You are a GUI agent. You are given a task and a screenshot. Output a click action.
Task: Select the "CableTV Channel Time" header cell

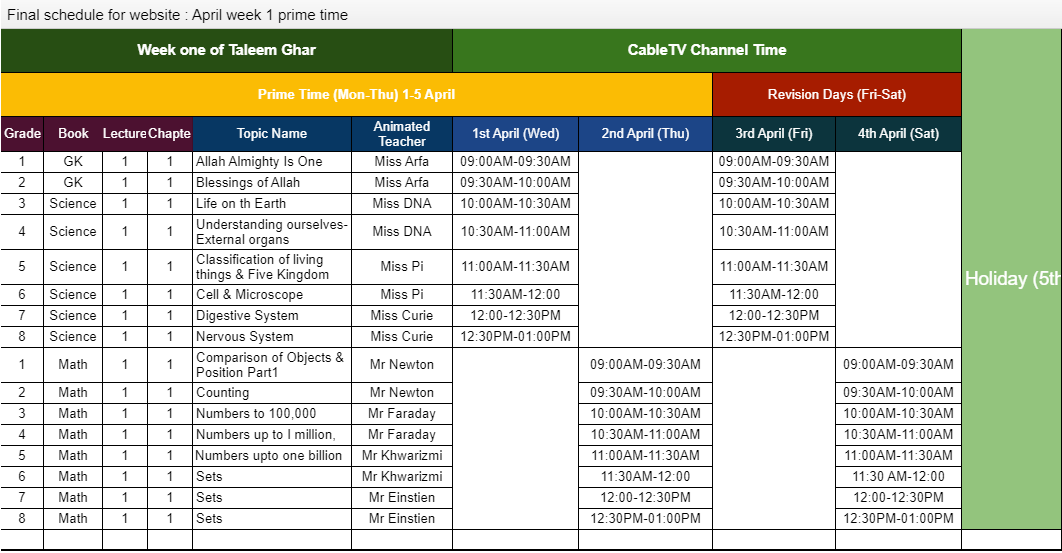click(x=706, y=50)
